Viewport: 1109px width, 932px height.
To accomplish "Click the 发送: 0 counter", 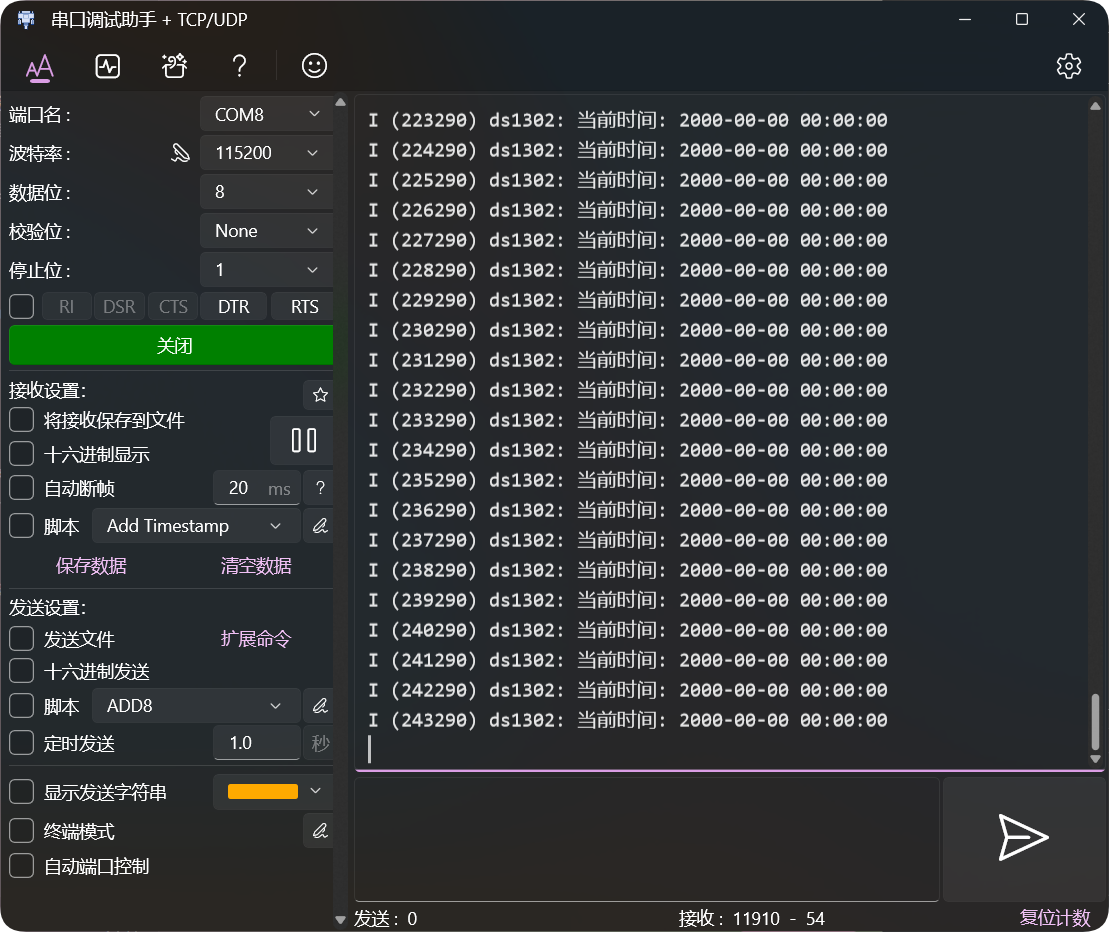I will [385, 919].
